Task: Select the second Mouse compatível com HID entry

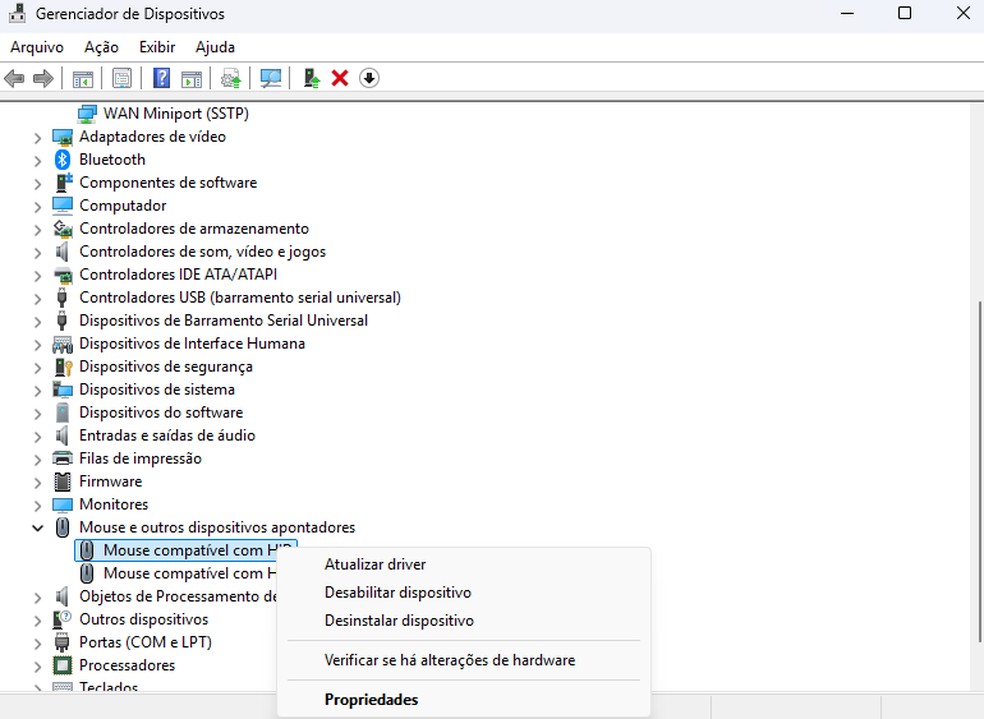Action: tap(178, 573)
